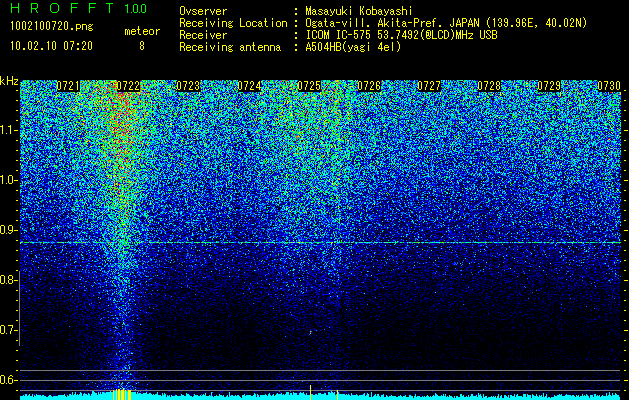The height and width of the screenshot is (400, 629).
Task: Click the yellow meteor detection cluster near 0722
Action: pos(122,394)
